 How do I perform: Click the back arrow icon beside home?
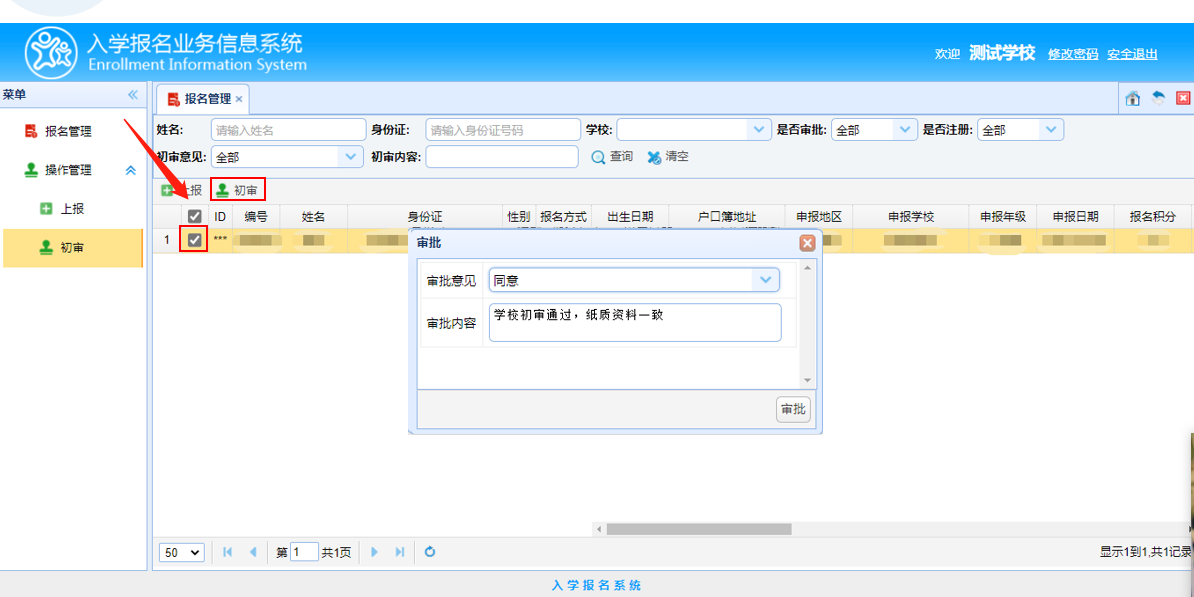pyautogui.click(x=1158, y=98)
